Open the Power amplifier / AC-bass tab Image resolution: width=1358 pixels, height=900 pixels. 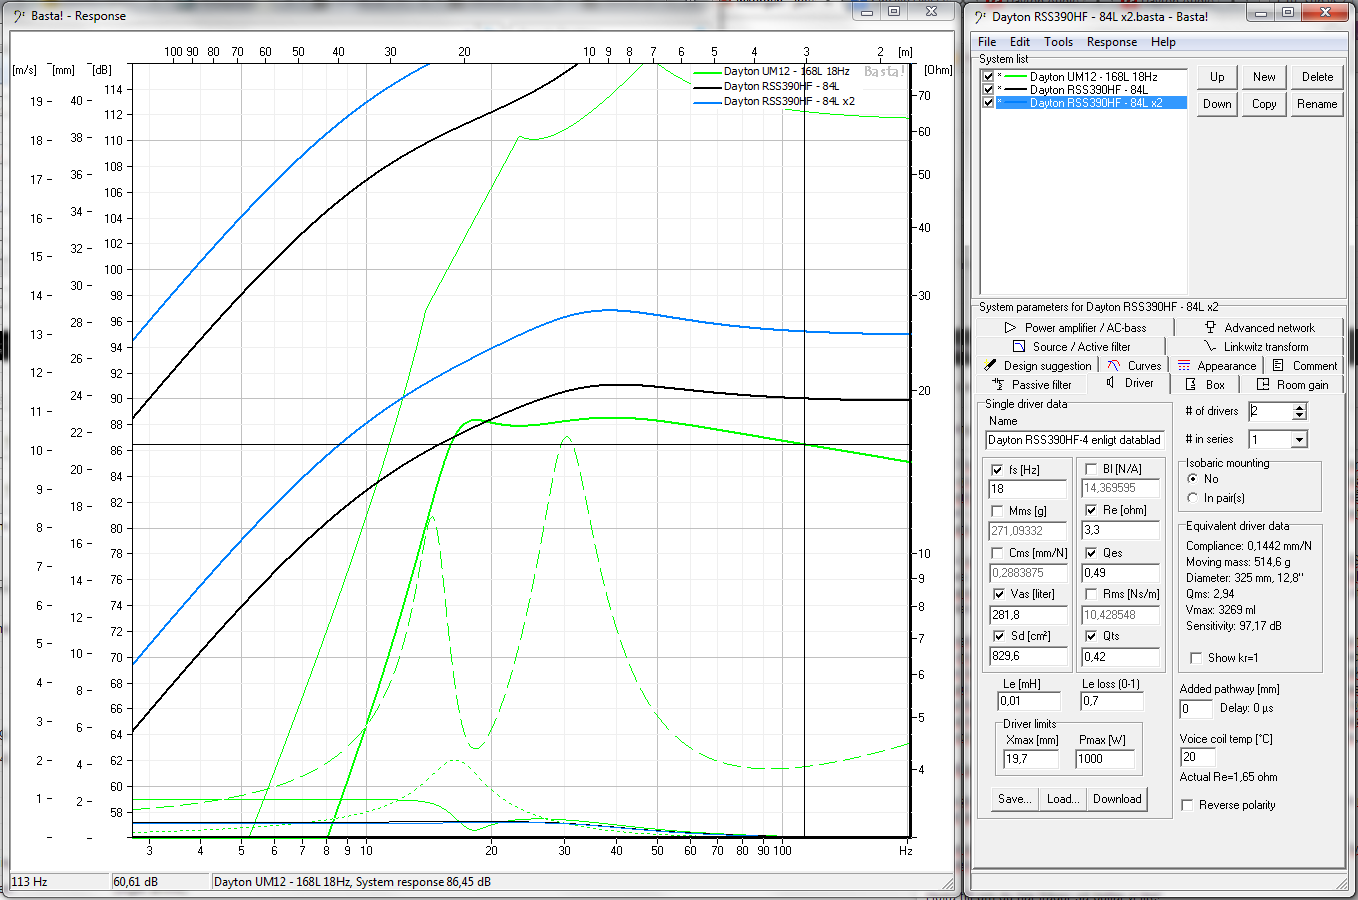click(x=1075, y=328)
